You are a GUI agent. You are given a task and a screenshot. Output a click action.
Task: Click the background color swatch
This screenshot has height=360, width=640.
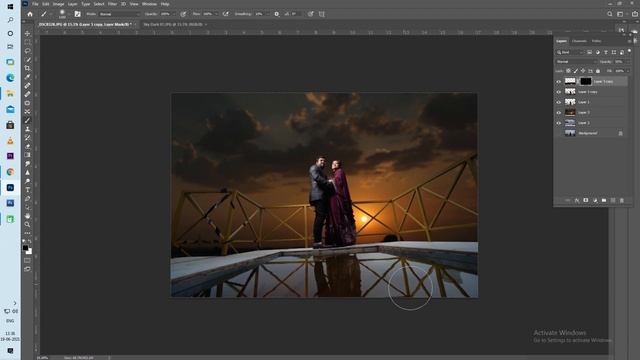click(29, 251)
